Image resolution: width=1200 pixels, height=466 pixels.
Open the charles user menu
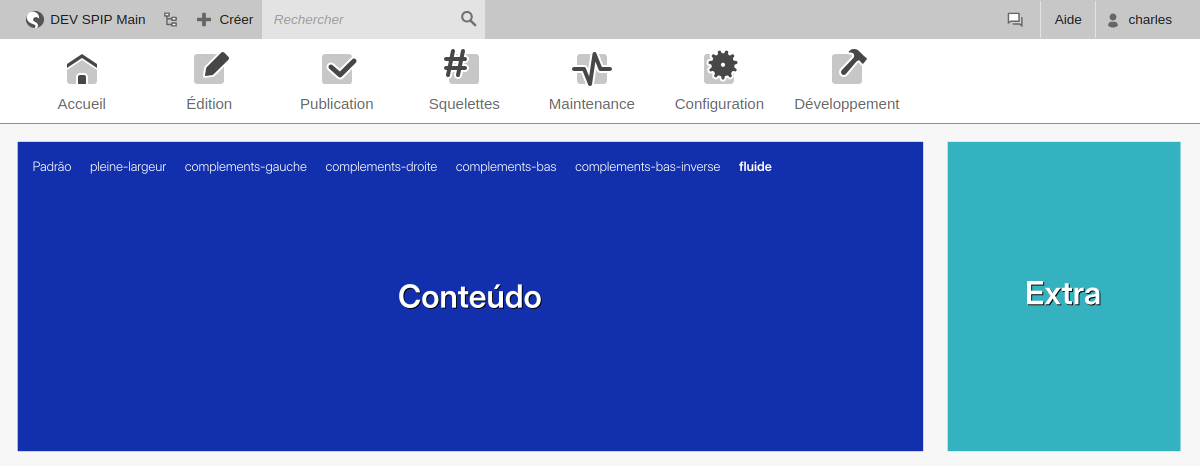1139,19
